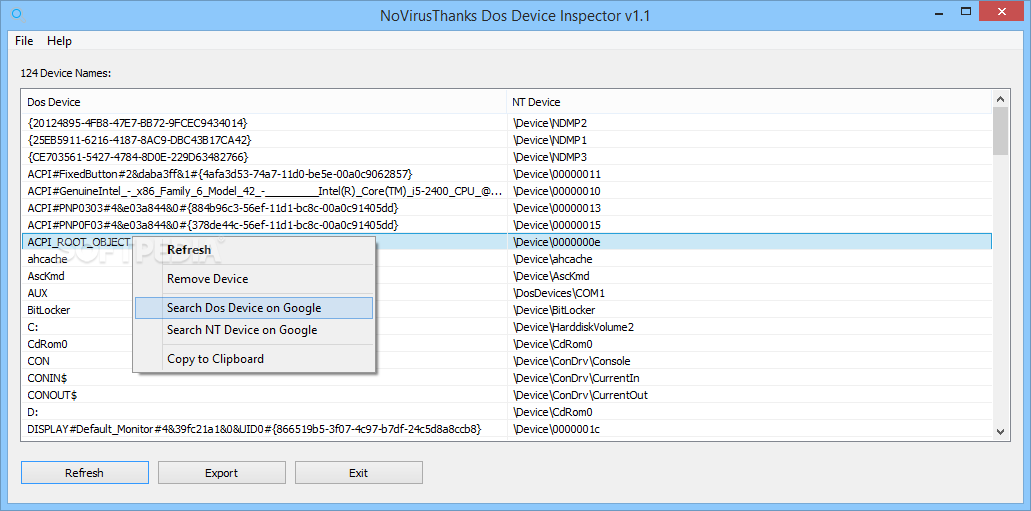Sort by Dos Device column header
This screenshot has height=511, width=1031.
(264, 102)
